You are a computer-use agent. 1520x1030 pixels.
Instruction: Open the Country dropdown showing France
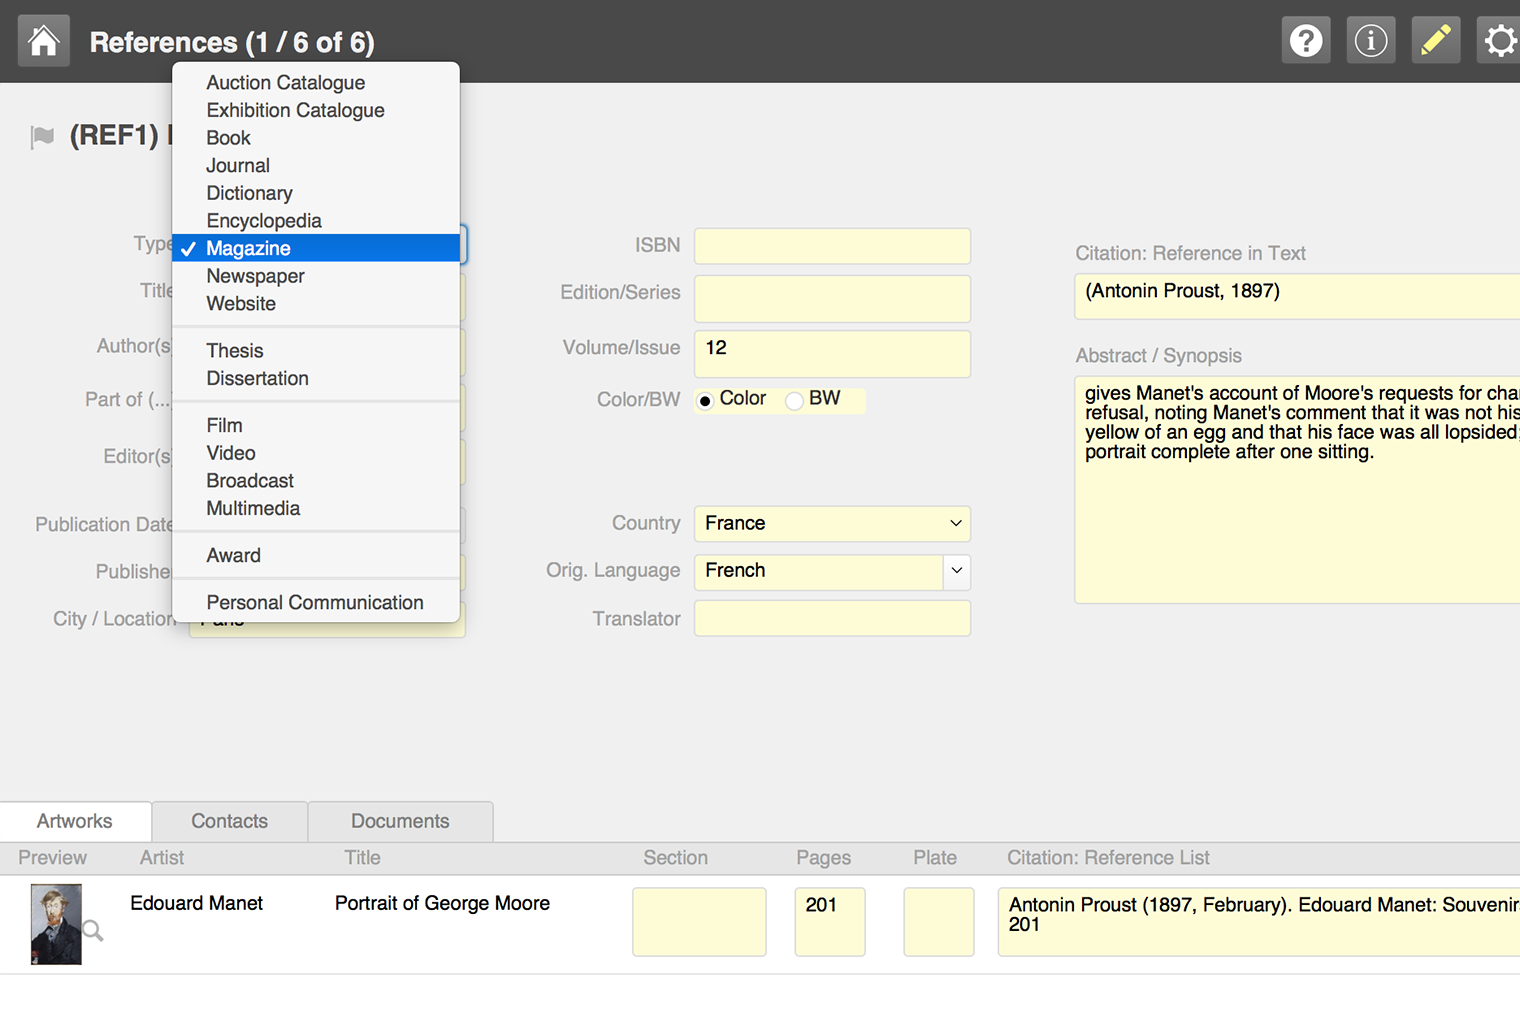click(832, 524)
